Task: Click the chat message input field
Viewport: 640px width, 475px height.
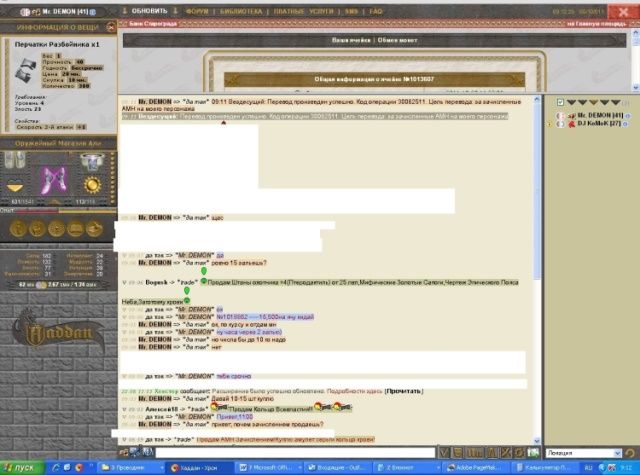Action: pyautogui.click(x=290, y=453)
